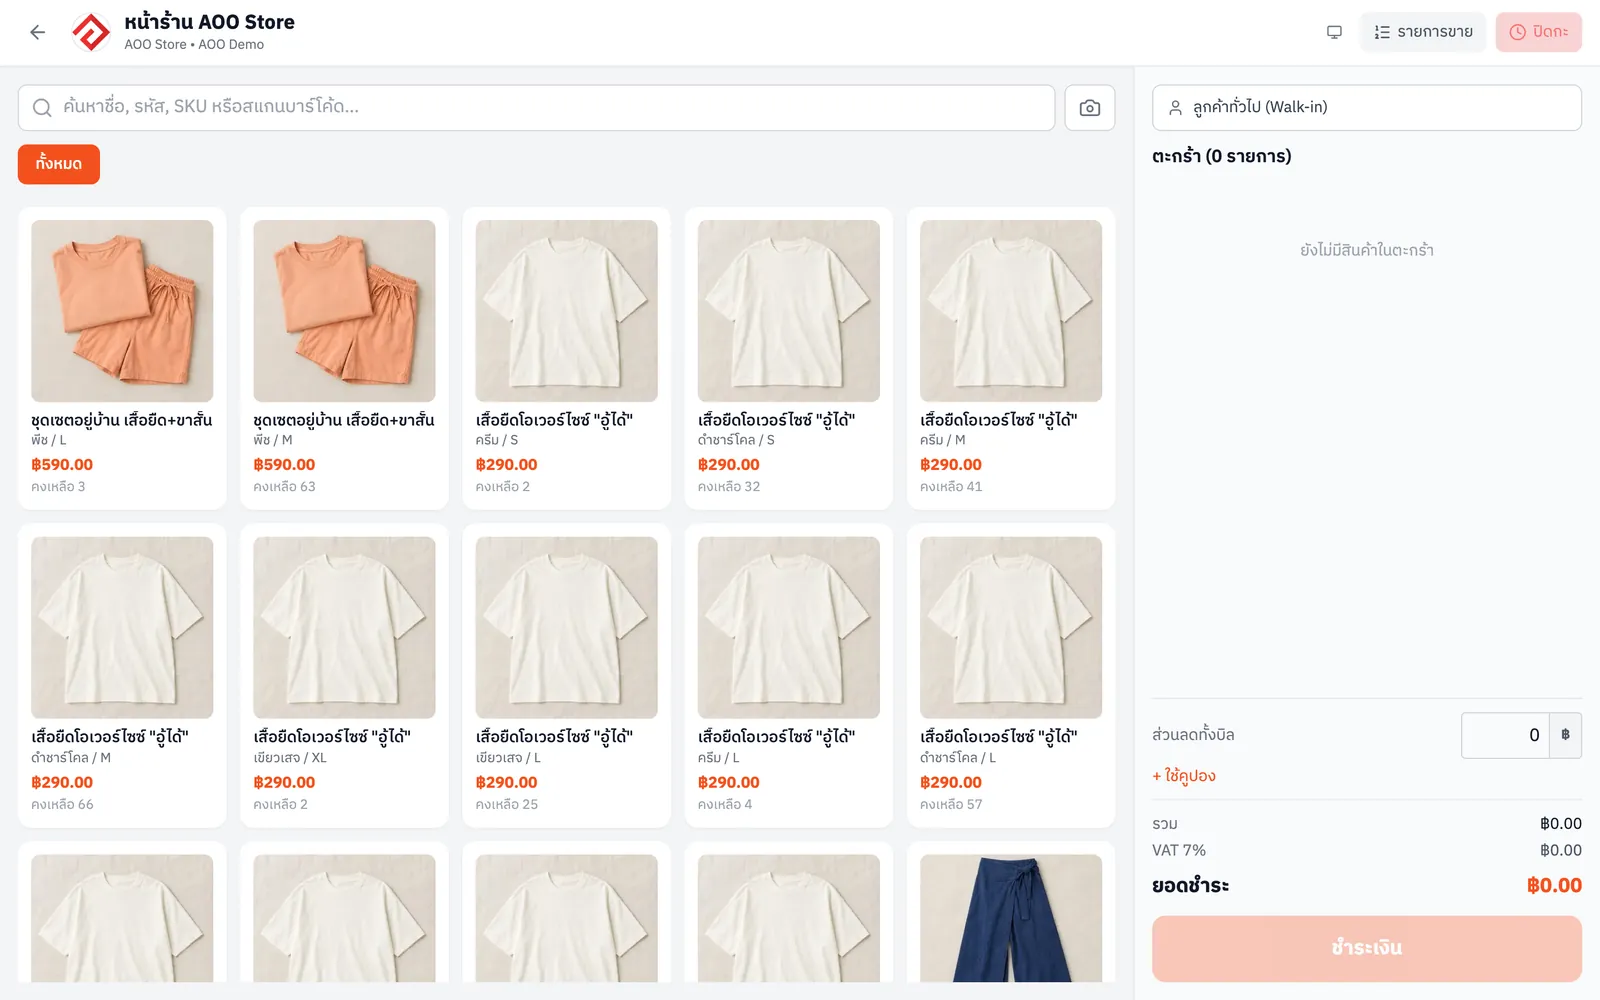Click the คงเหลือ 41 stock text
Image resolution: width=1600 pixels, height=1000 pixels.
(x=951, y=487)
